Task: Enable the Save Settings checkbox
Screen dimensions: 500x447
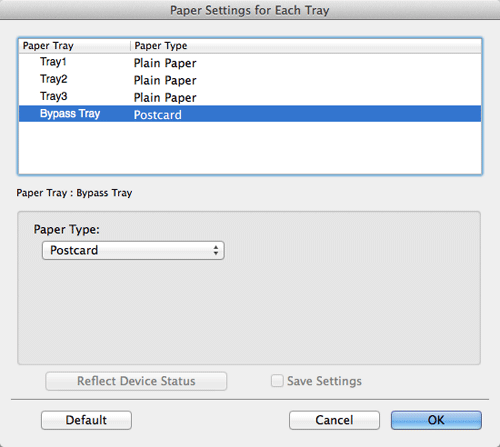Action: (277, 381)
